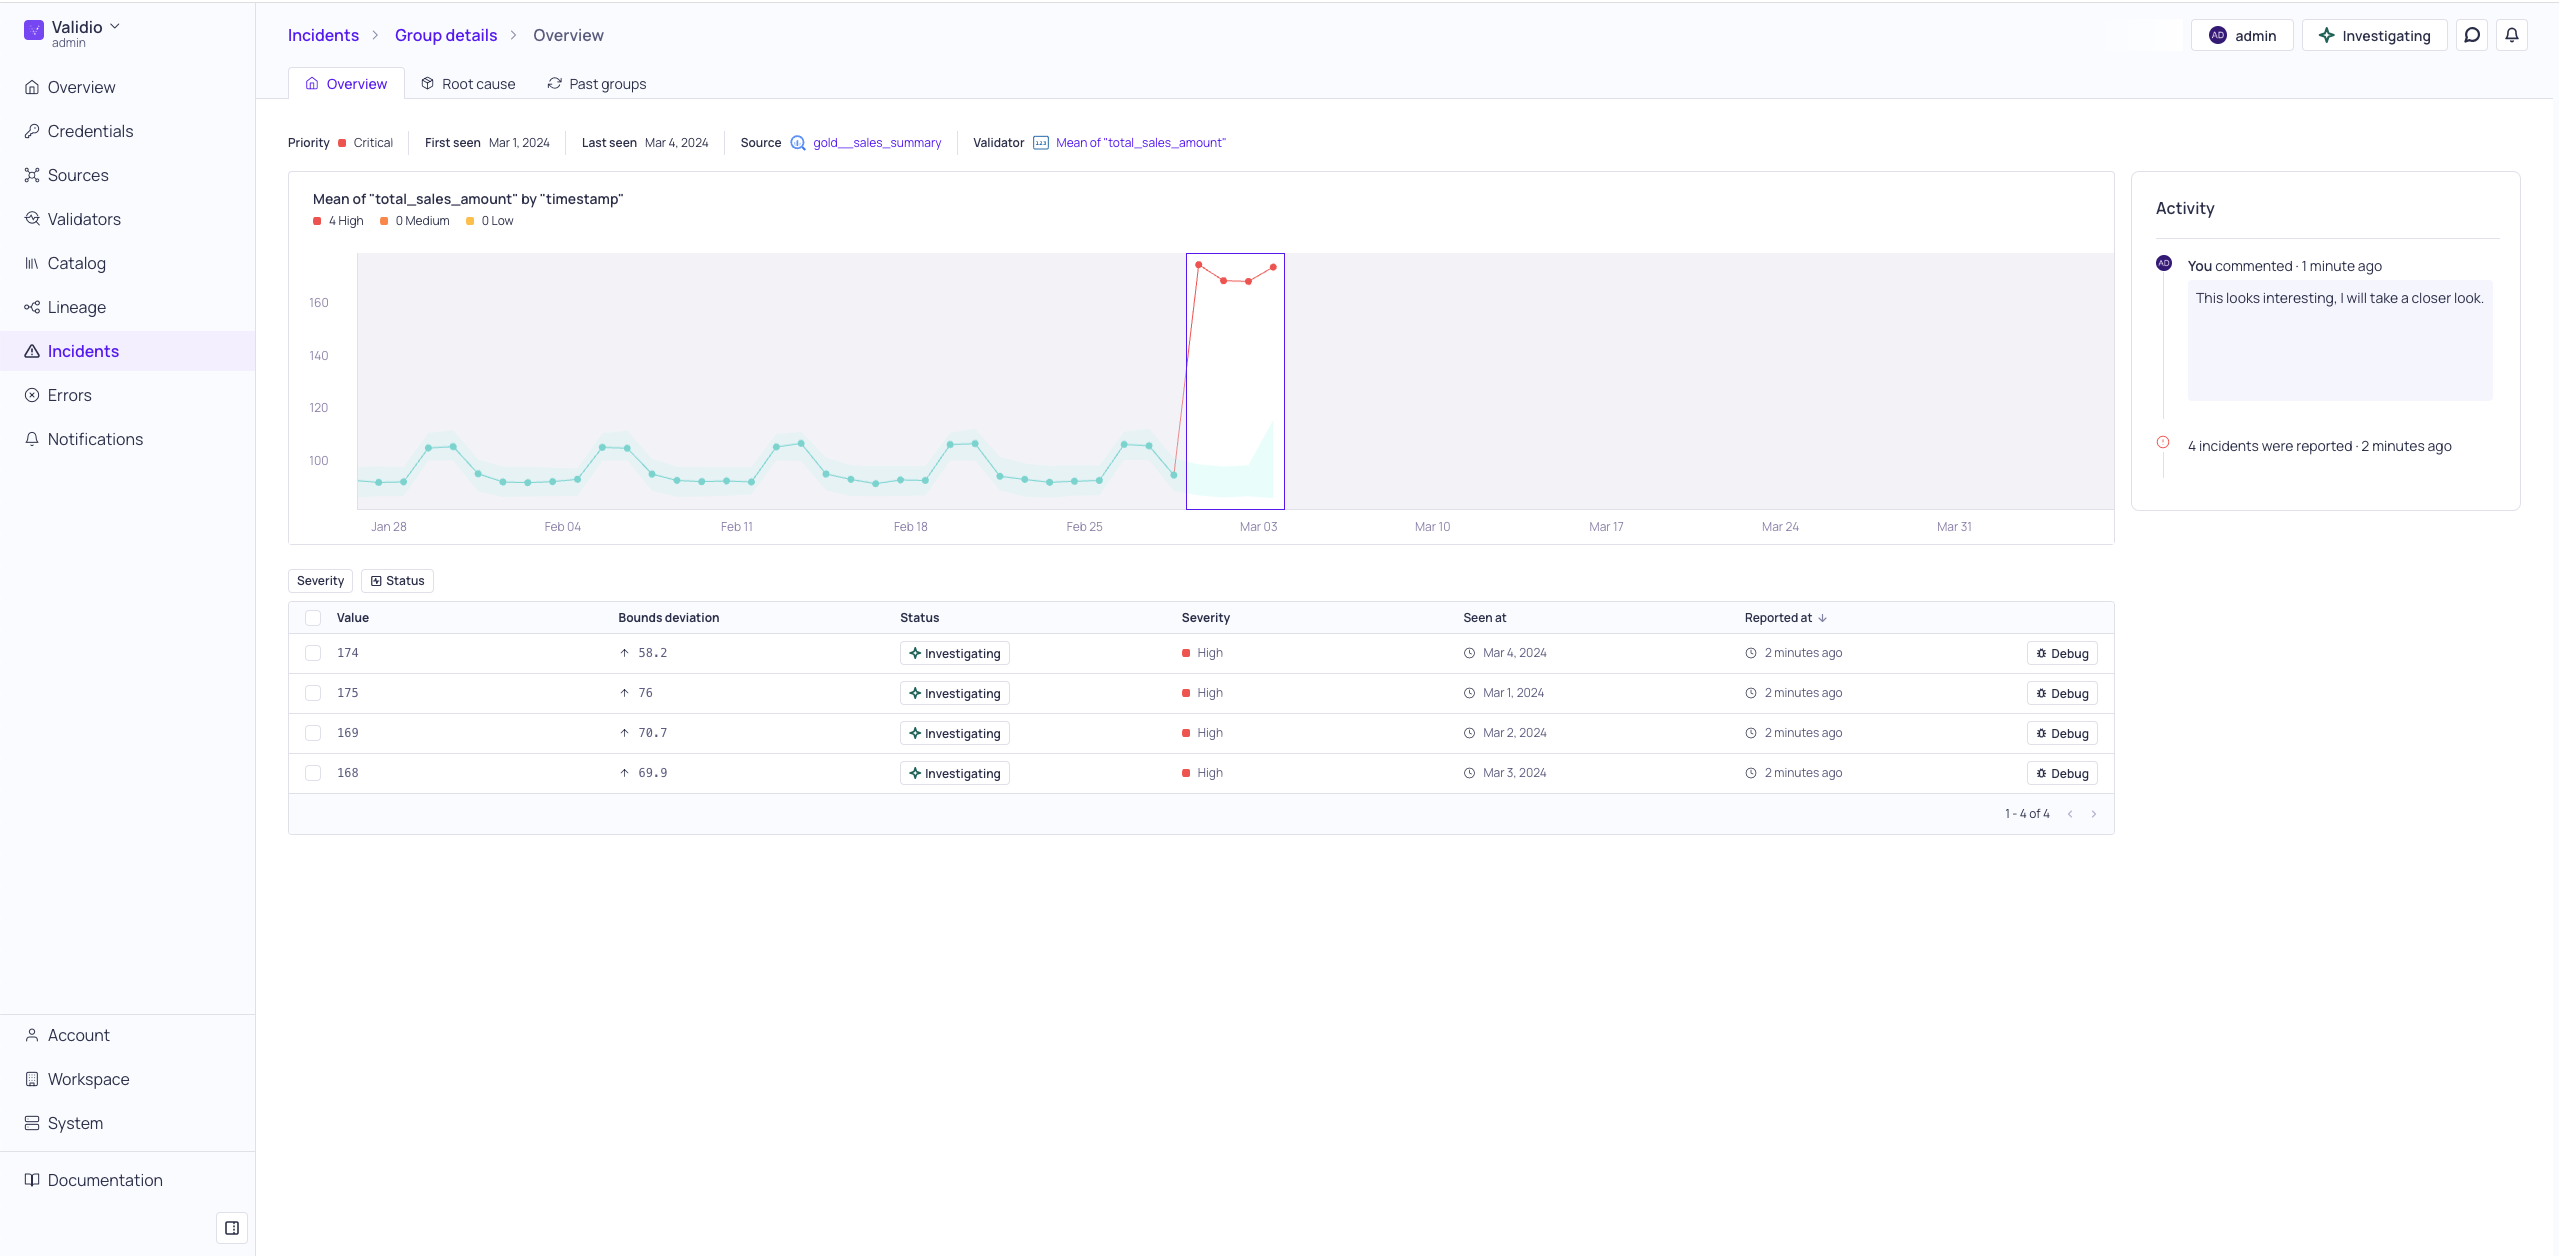Collapse the sidebar panel toggle icon
This screenshot has width=2559, height=1256.
tap(232, 1228)
